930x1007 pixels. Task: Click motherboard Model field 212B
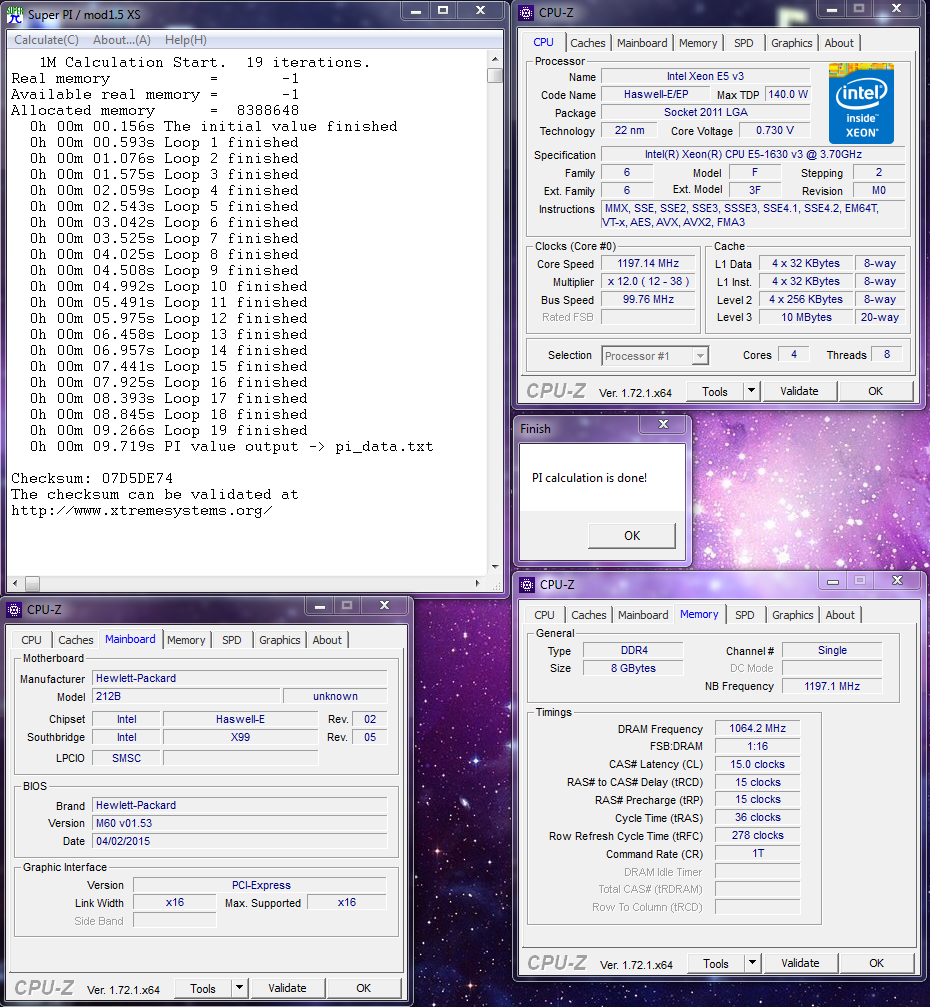click(186, 696)
